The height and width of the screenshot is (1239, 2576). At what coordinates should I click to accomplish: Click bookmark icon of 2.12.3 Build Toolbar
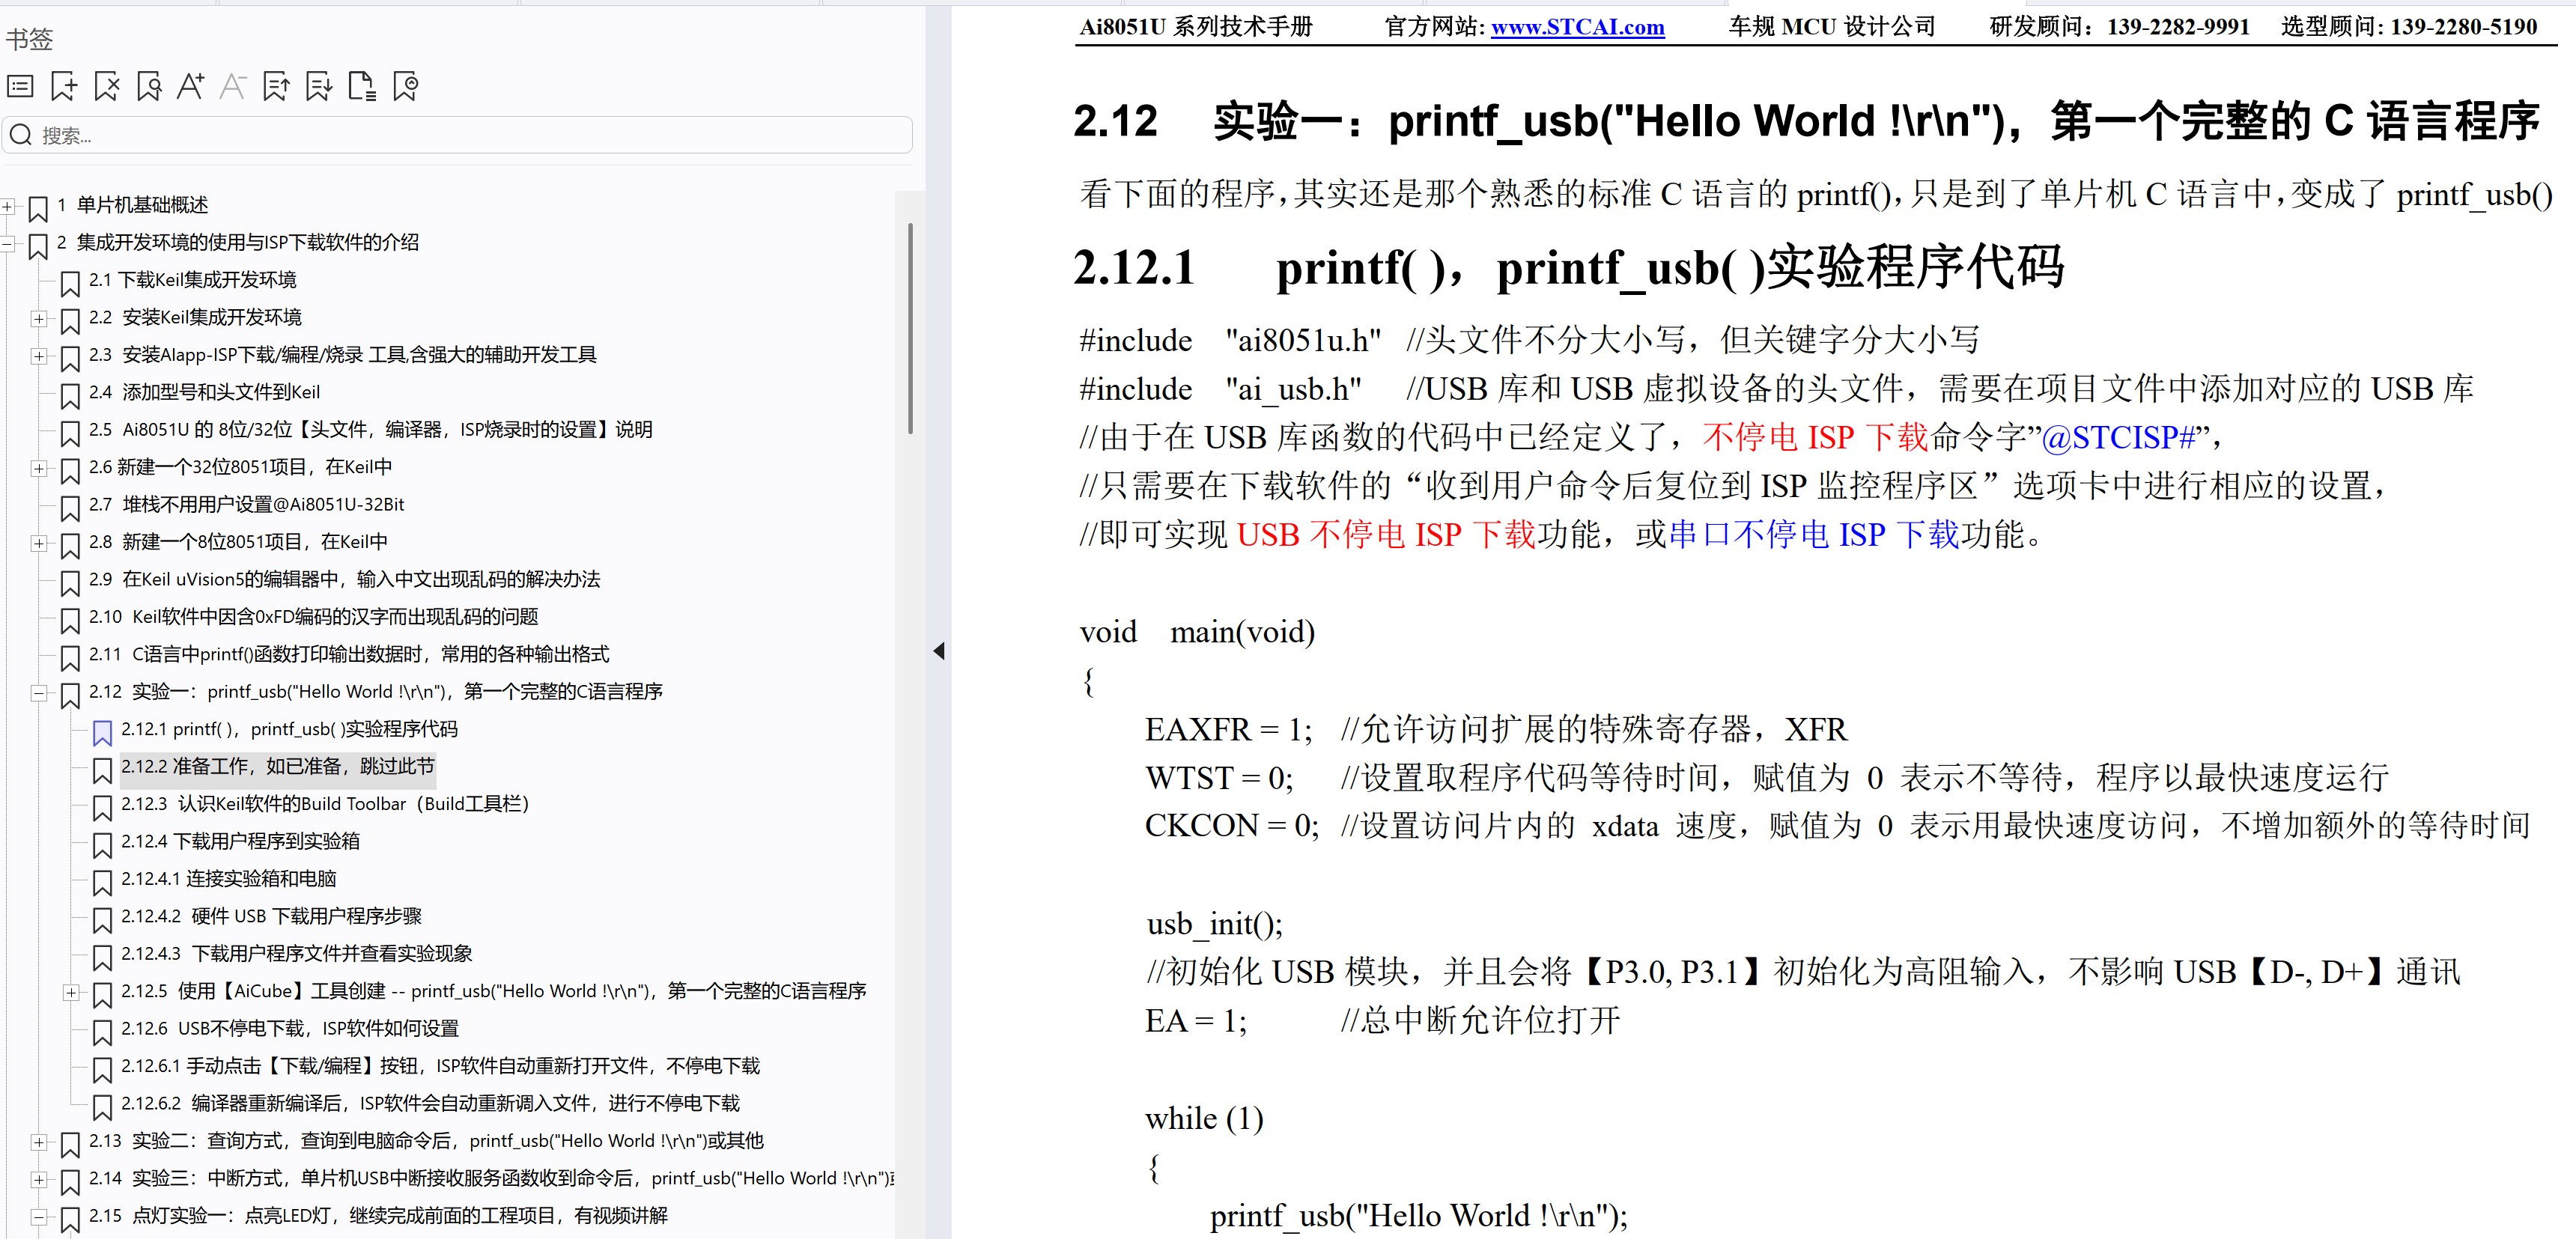(x=102, y=807)
